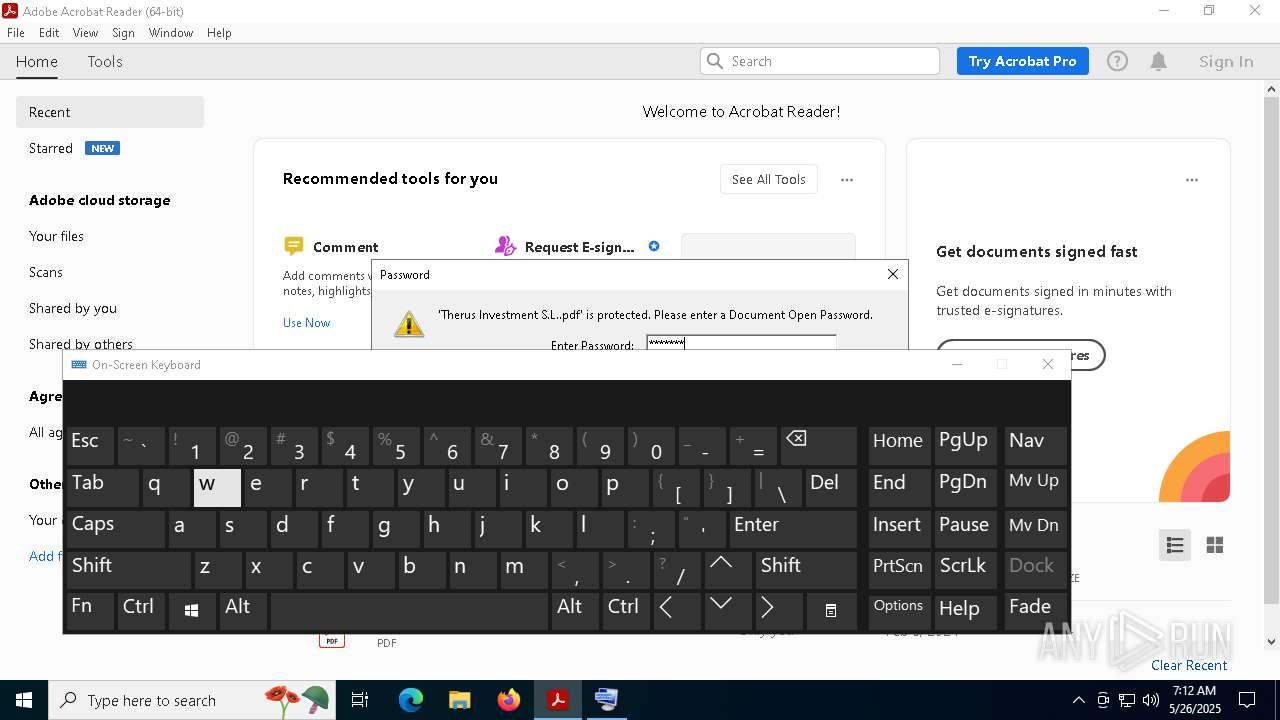Open the Edit menu

click(49, 33)
